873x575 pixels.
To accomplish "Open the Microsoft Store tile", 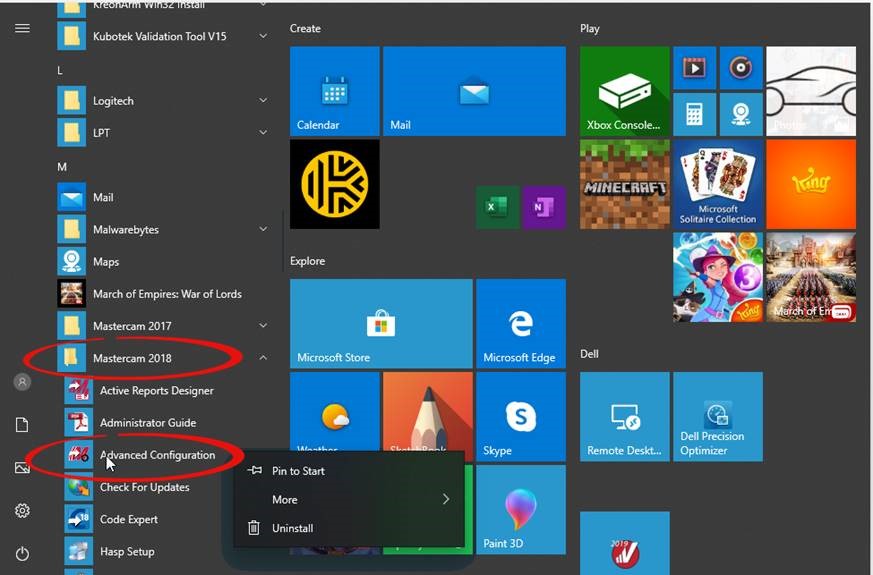I will point(381,323).
